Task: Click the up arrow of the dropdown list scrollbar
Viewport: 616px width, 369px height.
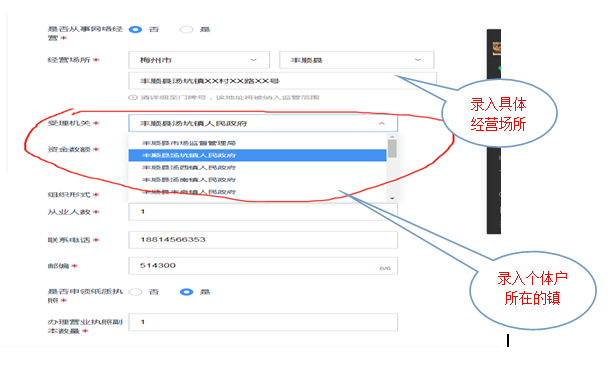Action: [x=392, y=137]
